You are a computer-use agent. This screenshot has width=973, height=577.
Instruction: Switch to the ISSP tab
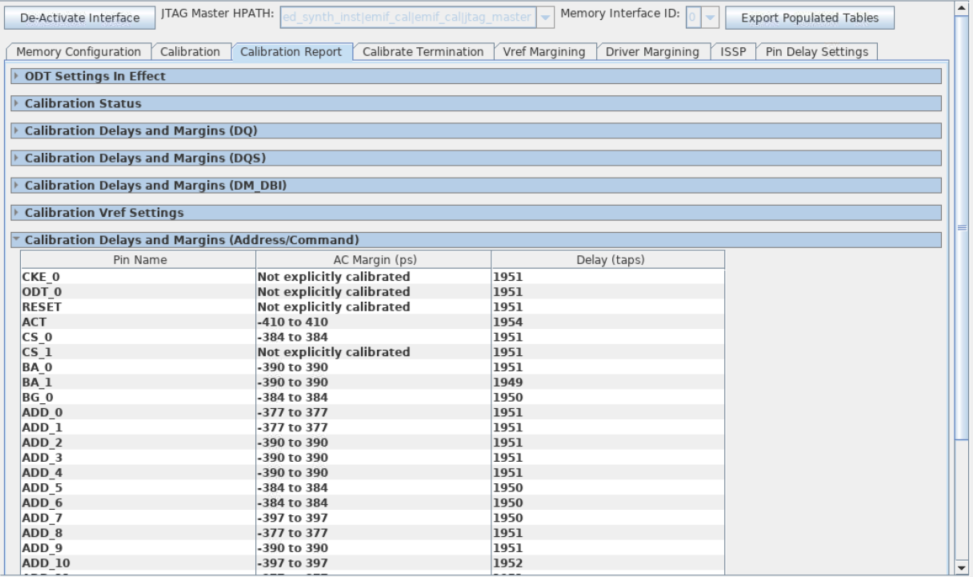732,52
